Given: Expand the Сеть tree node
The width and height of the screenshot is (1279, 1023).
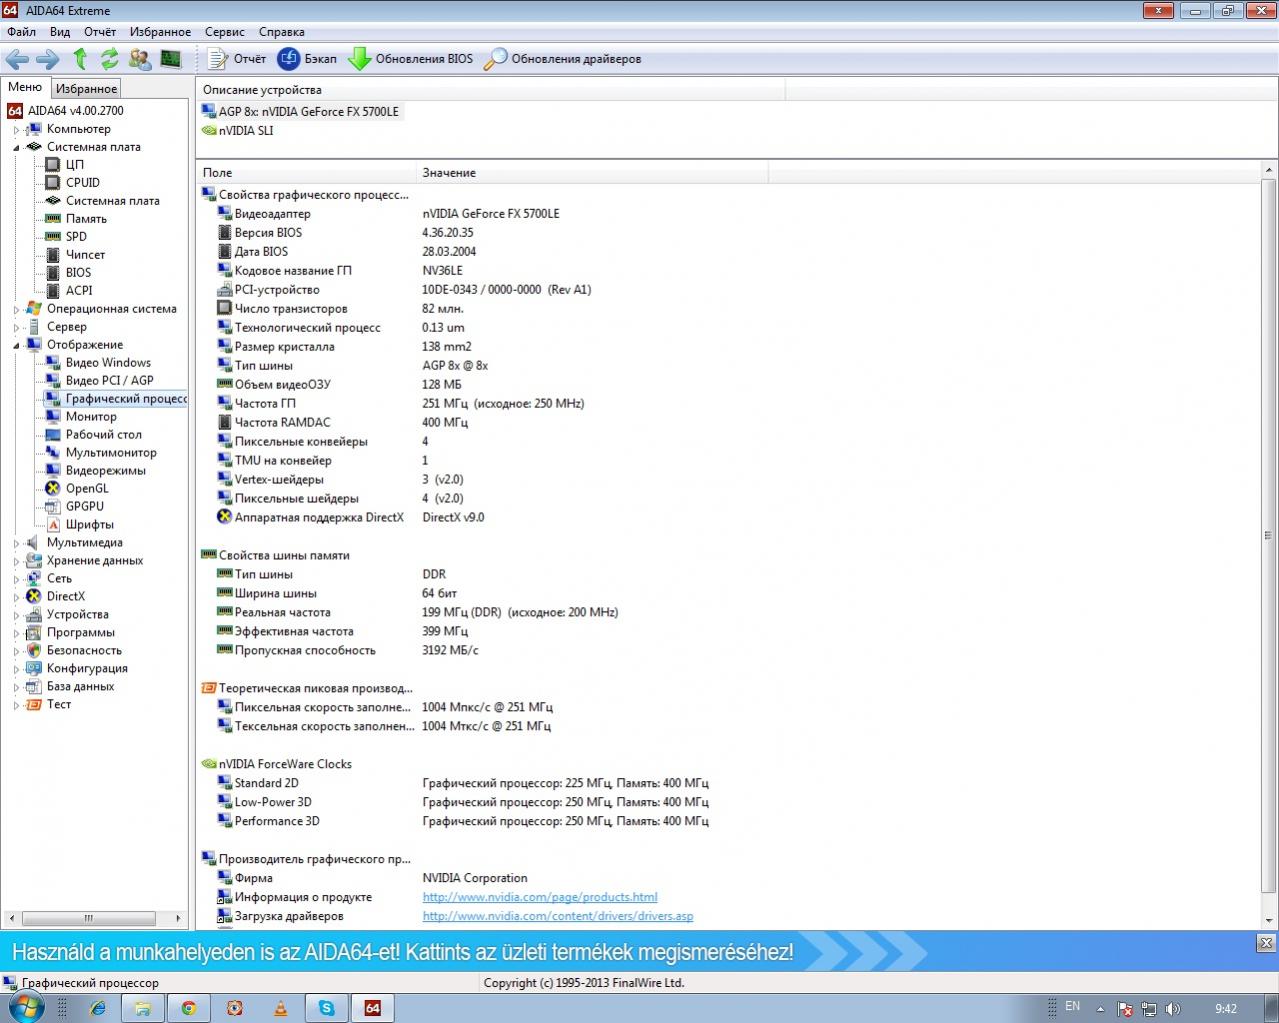Looking at the screenshot, I should (x=16, y=579).
